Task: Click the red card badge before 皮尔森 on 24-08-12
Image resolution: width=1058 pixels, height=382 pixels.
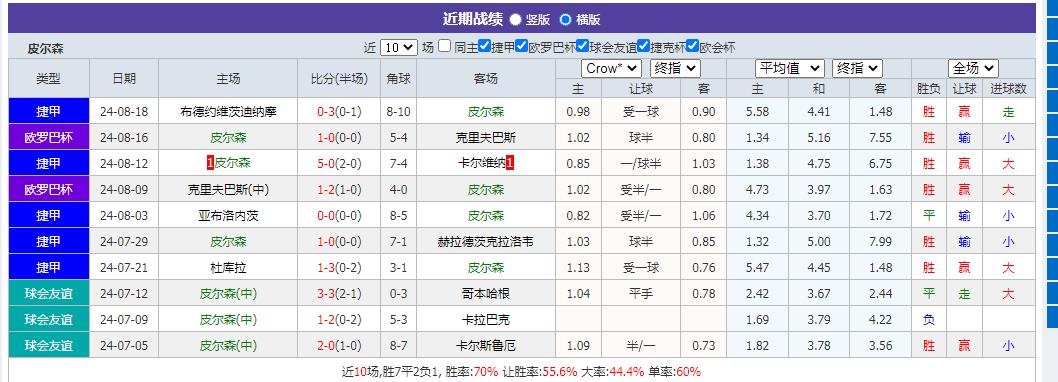Action: coord(210,163)
